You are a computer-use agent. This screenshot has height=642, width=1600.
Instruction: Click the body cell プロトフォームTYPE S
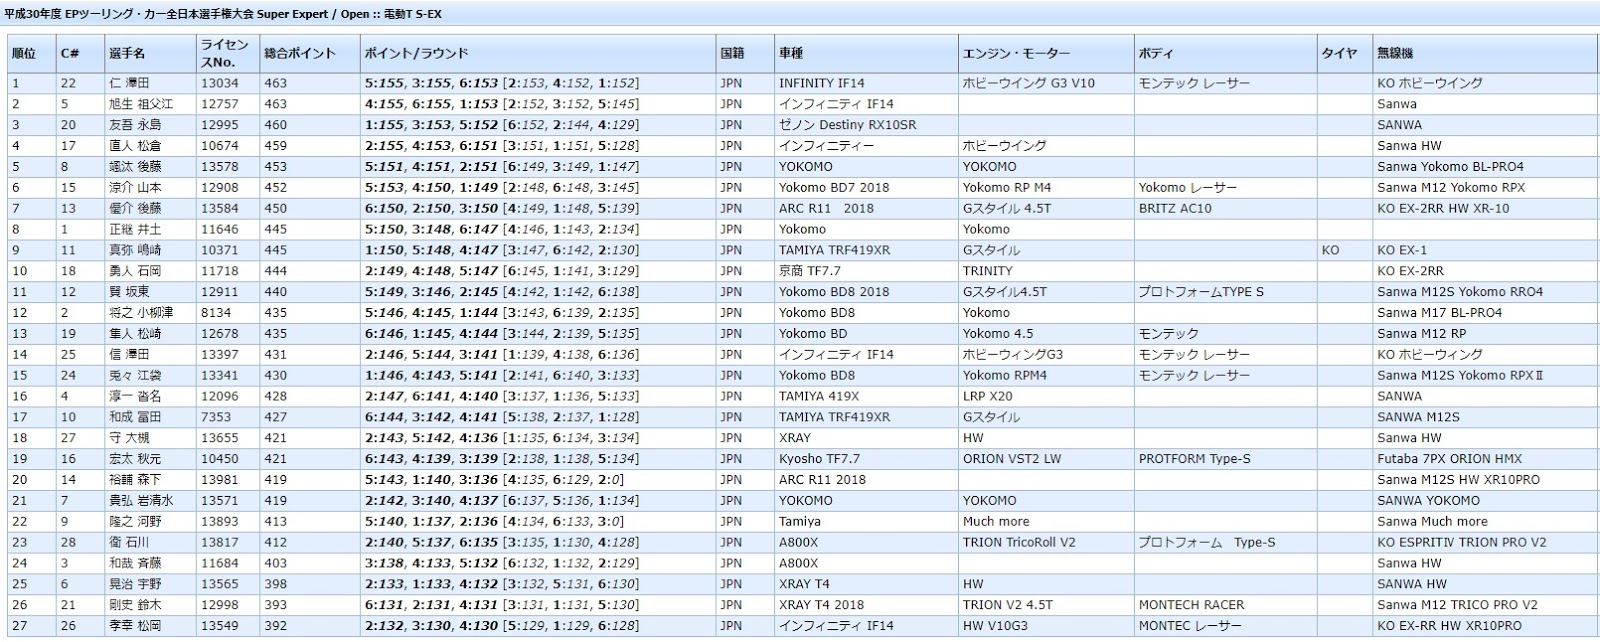tap(1201, 292)
